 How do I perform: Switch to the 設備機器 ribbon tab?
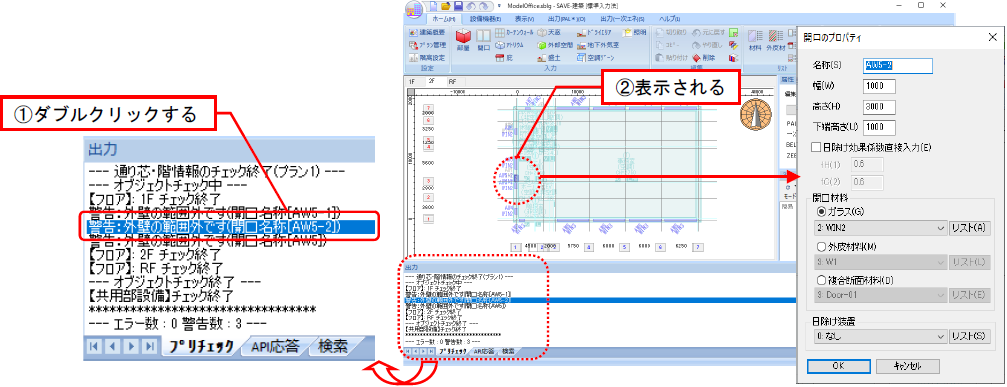pos(485,19)
